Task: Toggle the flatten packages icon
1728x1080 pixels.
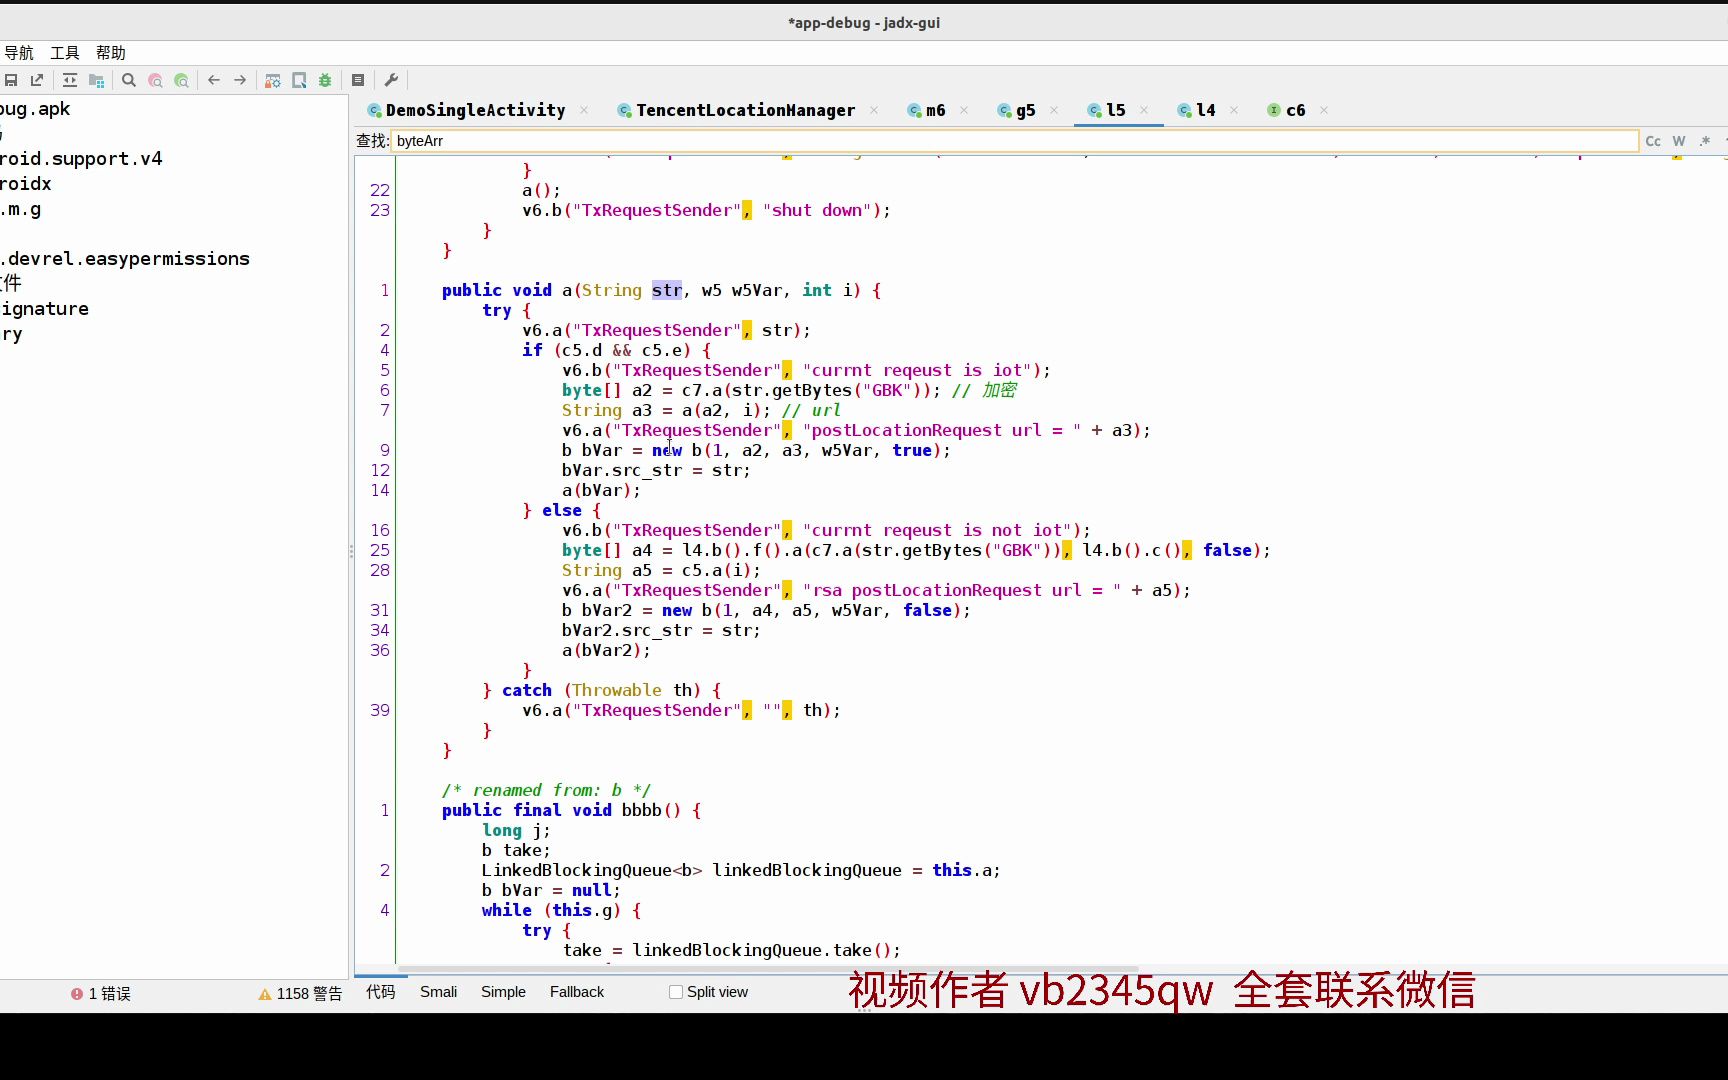Action: click(96, 80)
